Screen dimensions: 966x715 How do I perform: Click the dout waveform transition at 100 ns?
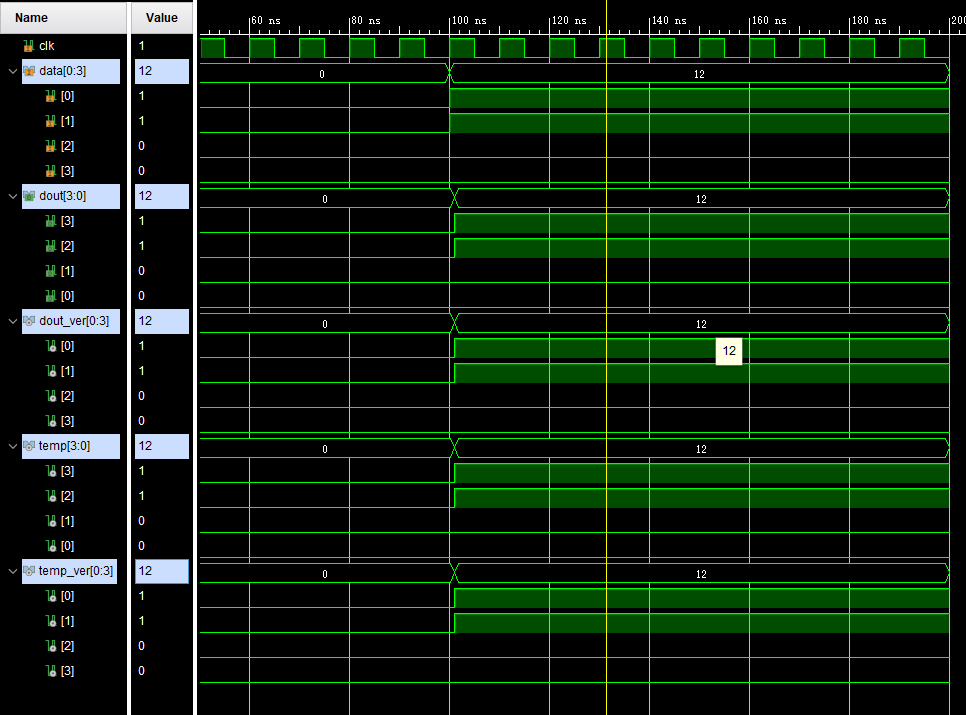(x=454, y=199)
